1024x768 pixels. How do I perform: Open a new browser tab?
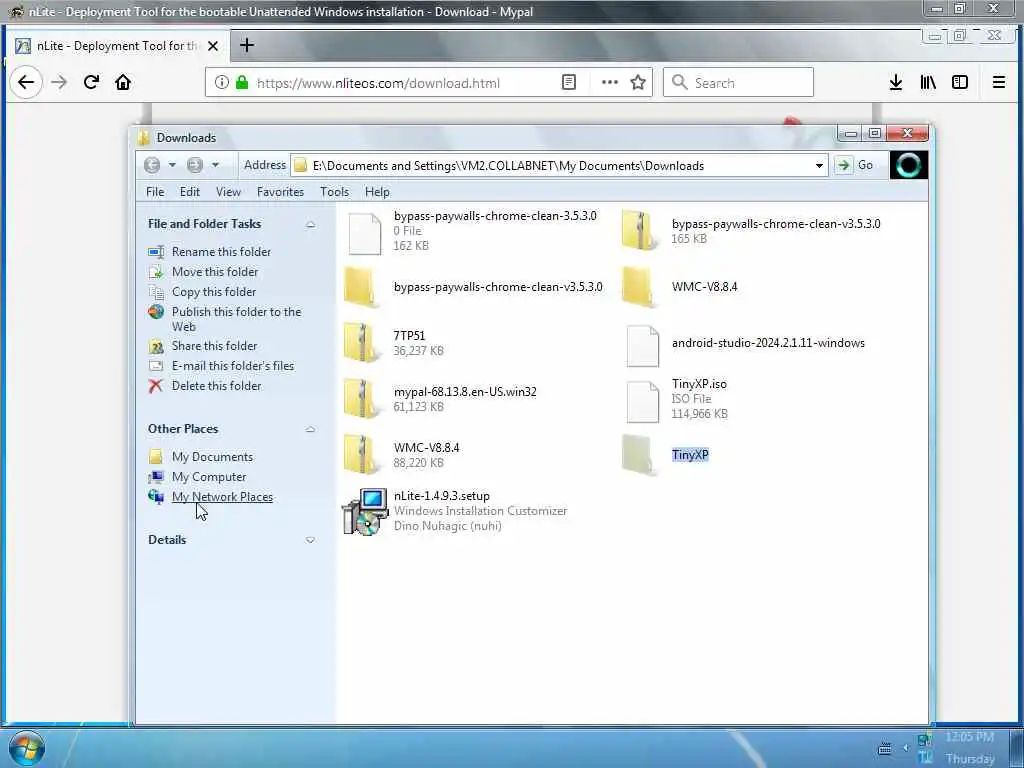tap(247, 45)
